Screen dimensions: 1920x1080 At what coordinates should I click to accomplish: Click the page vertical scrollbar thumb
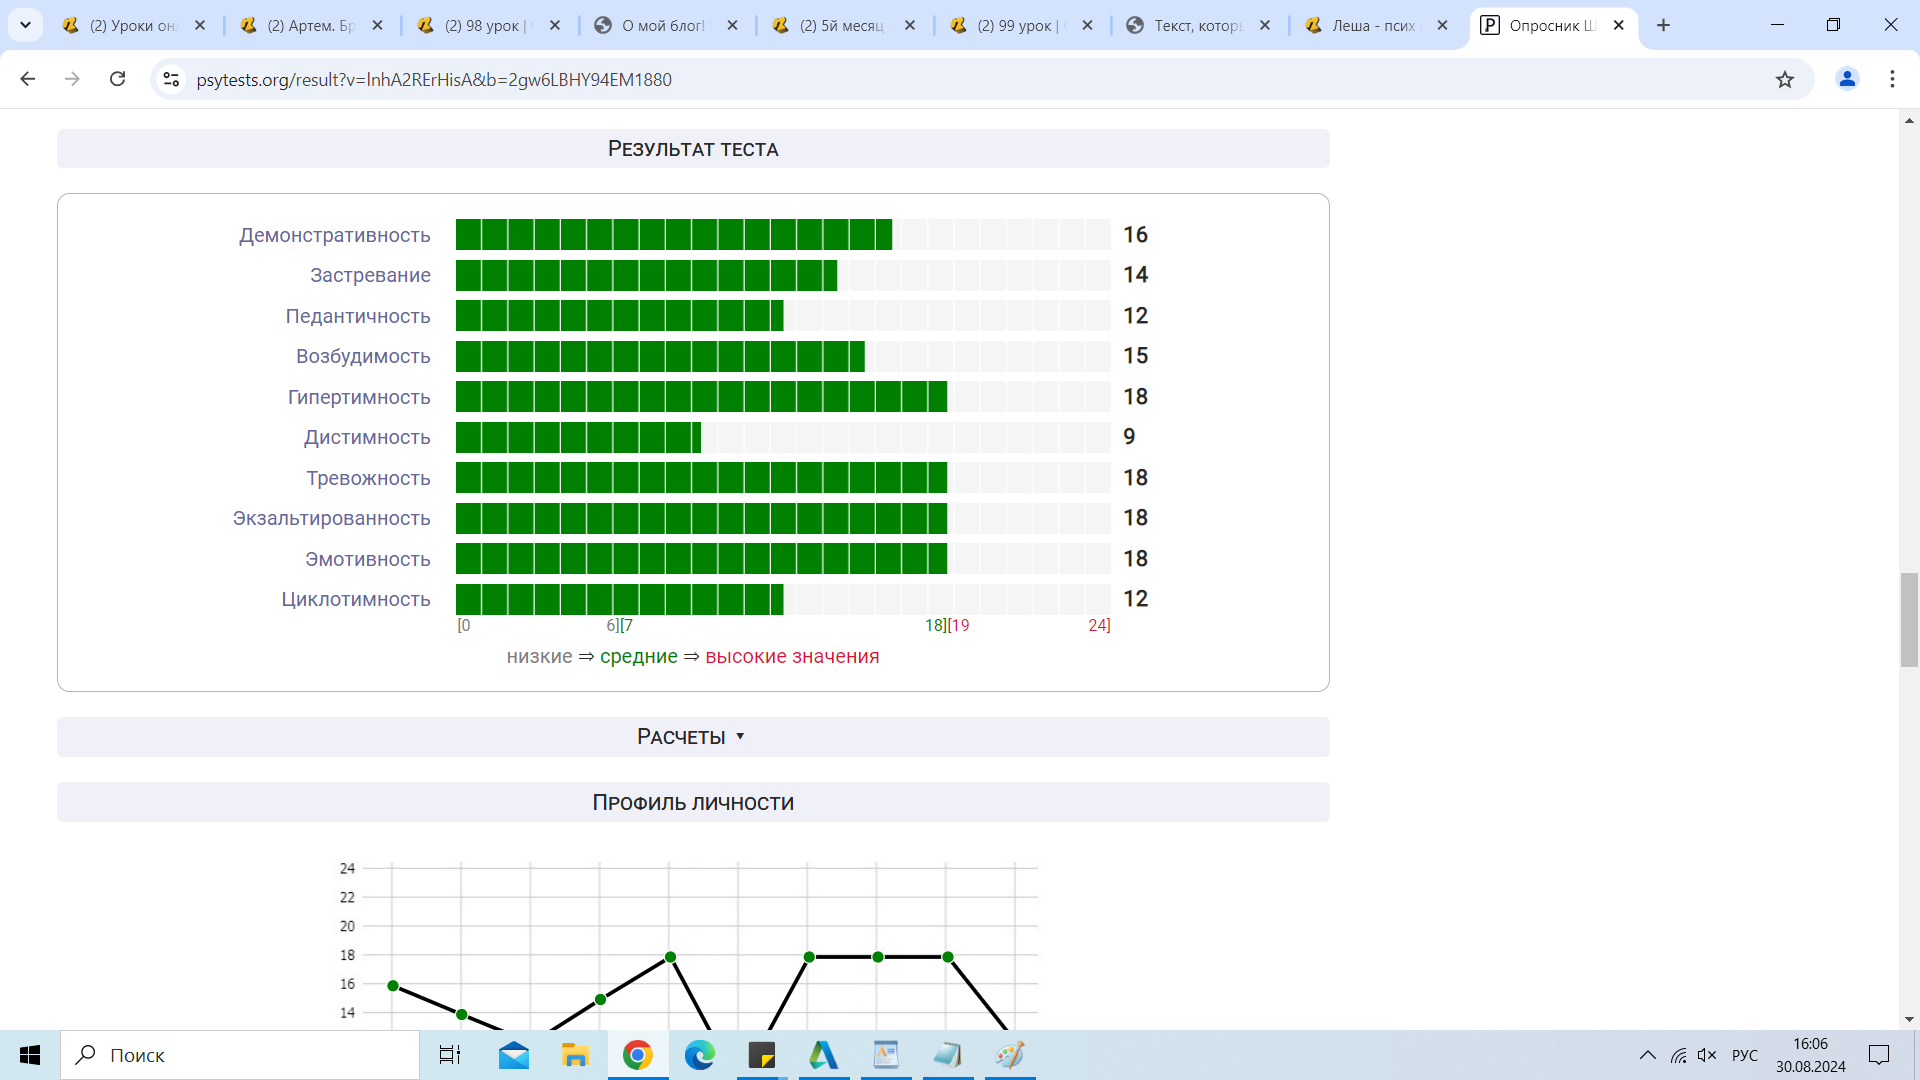pyautogui.click(x=1909, y=619)
